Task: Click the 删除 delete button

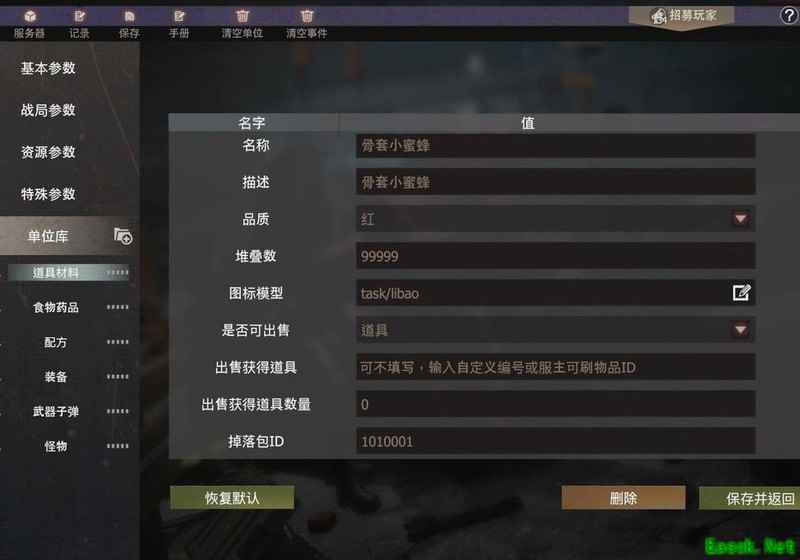Action: coord(623,497)
